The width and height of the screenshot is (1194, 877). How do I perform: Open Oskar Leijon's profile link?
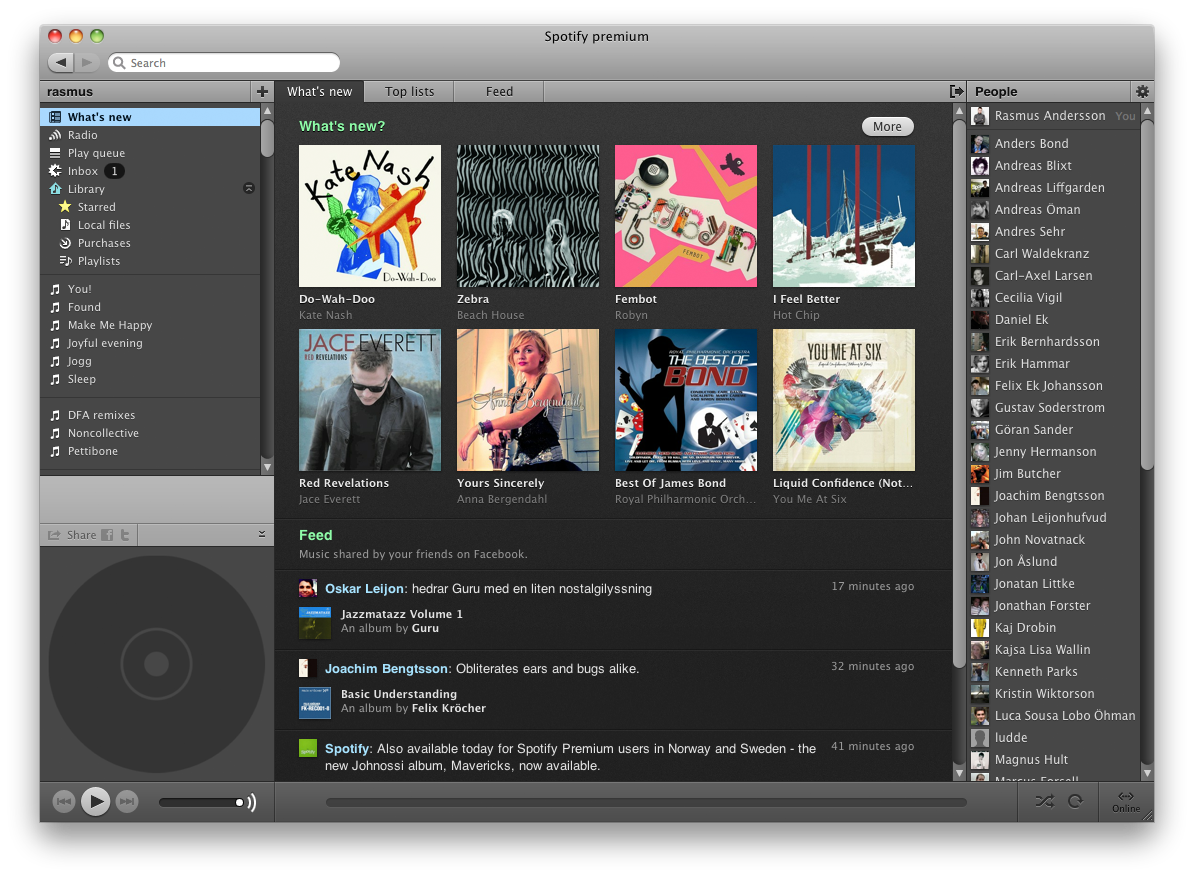click(x=364, y=588)
